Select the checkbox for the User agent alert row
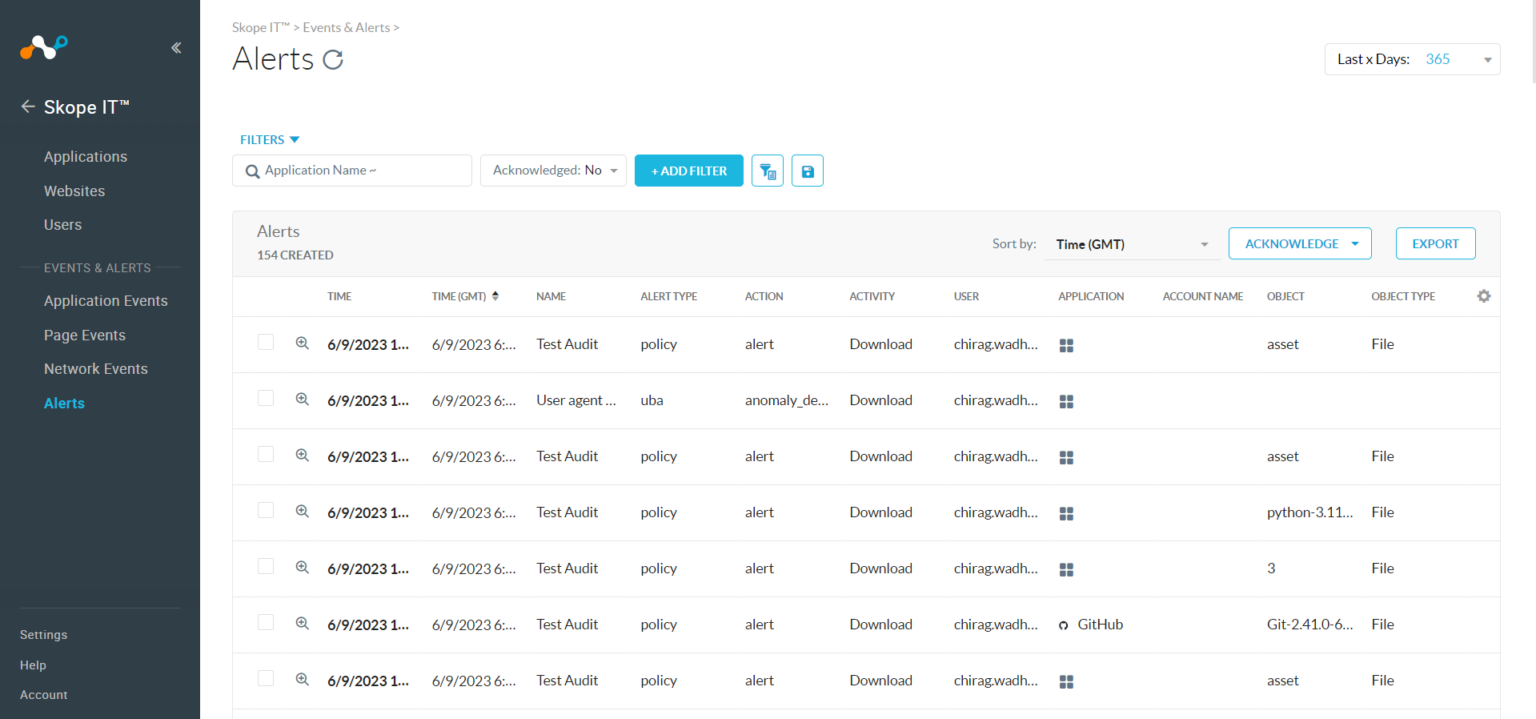 265,397
